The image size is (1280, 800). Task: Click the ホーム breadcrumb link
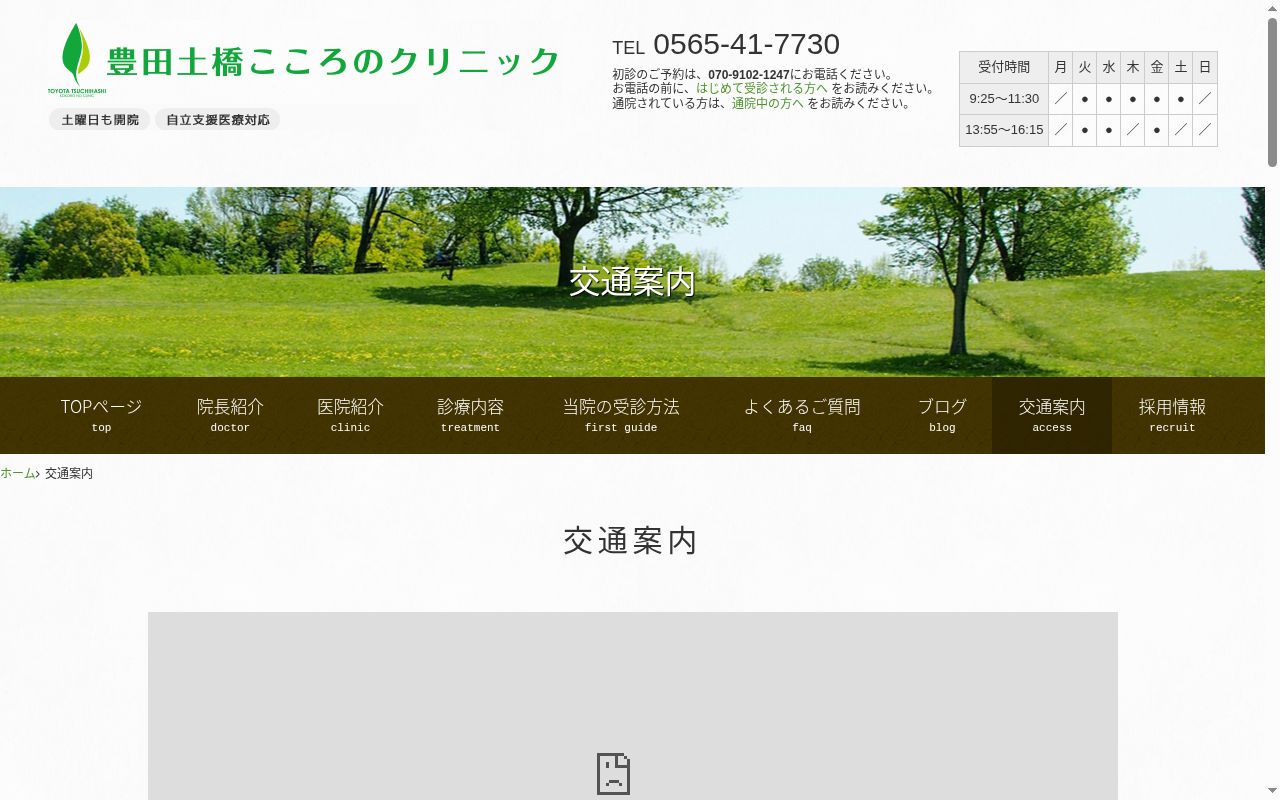point(17,473)
